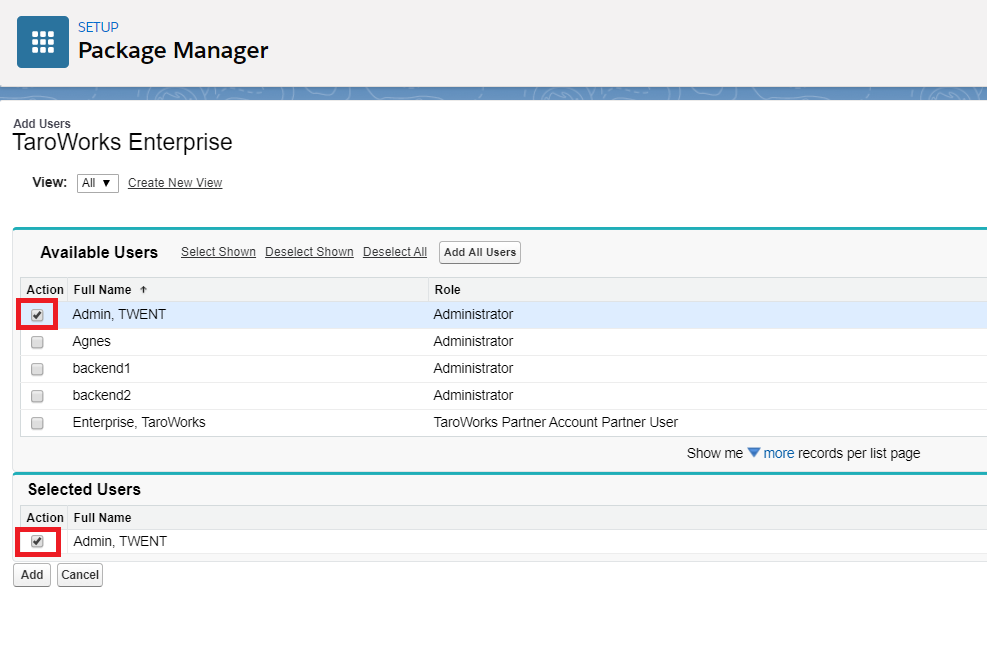Screen dimensions: 987x649
Task: Click Select Shown link
Action: (x=218, y=252)
